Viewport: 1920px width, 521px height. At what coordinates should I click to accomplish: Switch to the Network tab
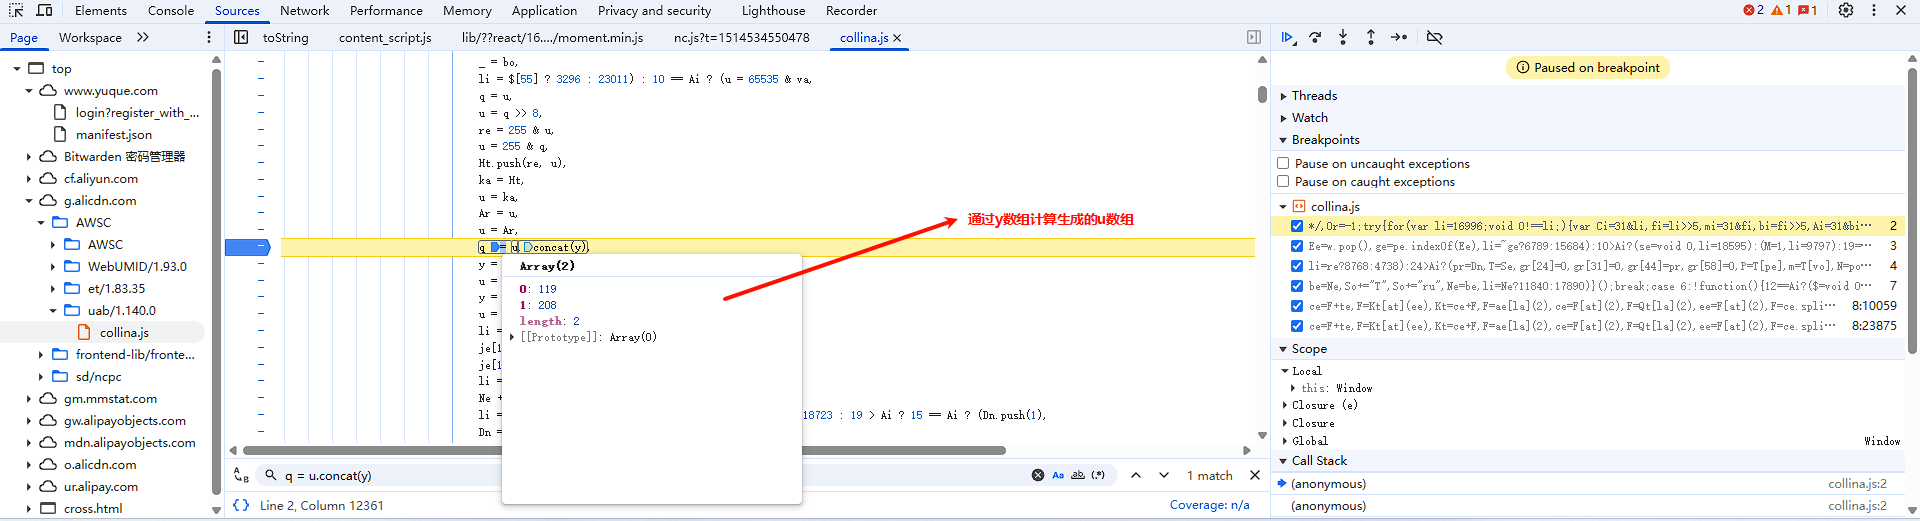tap(304, 11)
